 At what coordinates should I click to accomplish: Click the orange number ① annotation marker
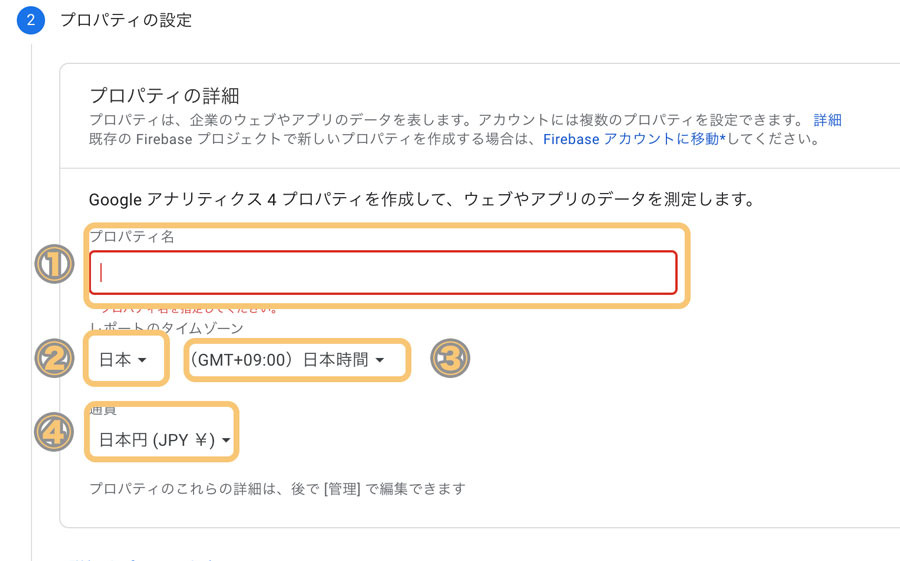[54, 264]
